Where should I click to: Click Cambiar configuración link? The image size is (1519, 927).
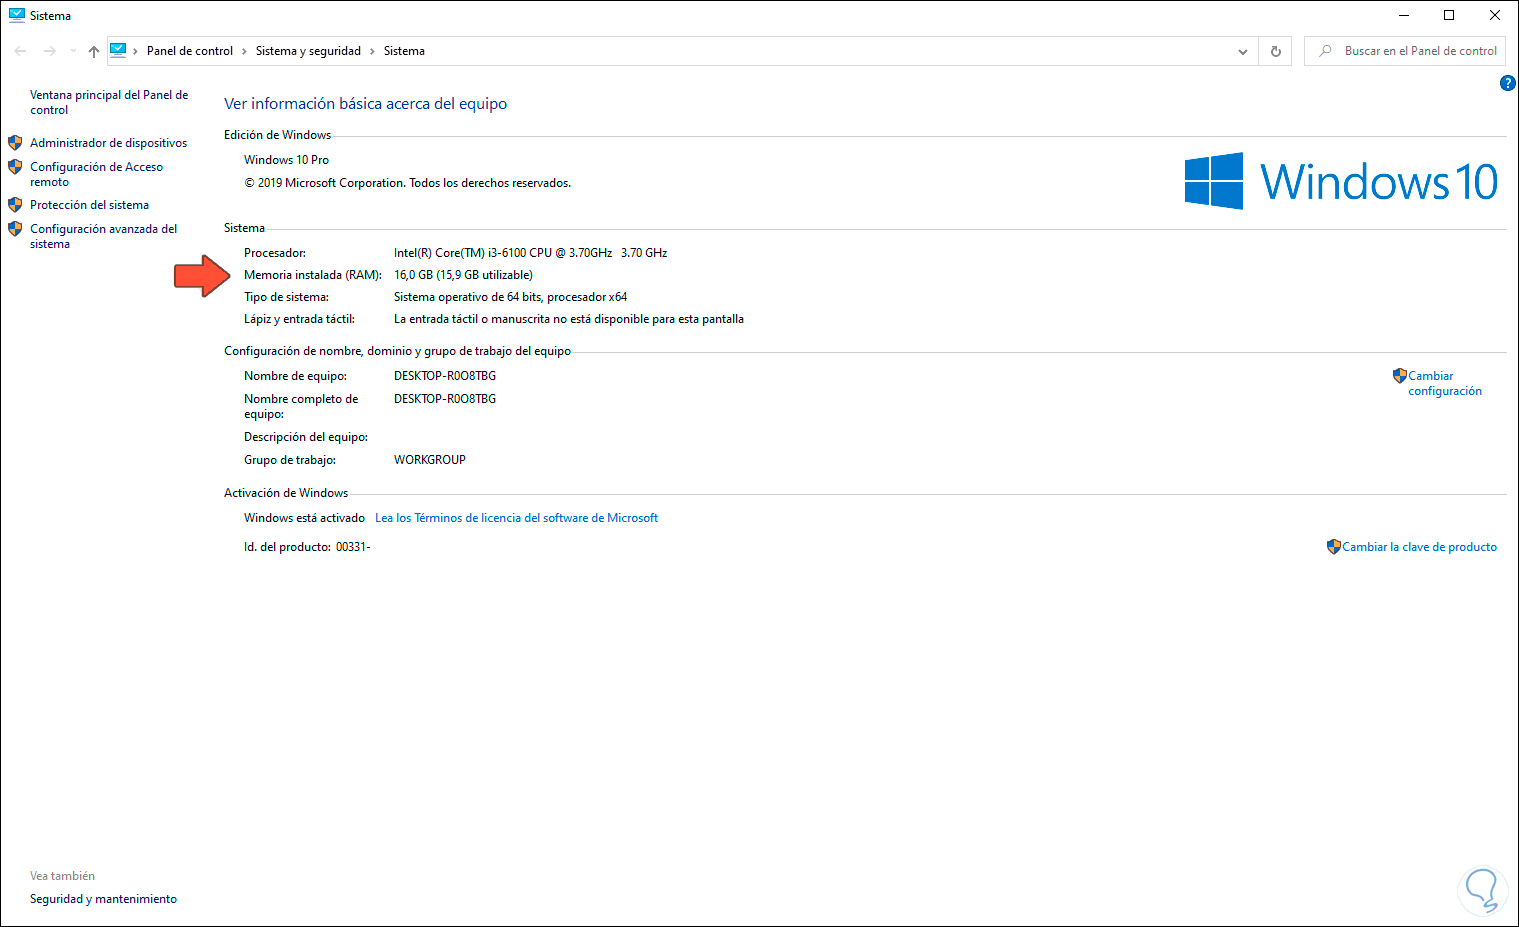click(1445, 383)
